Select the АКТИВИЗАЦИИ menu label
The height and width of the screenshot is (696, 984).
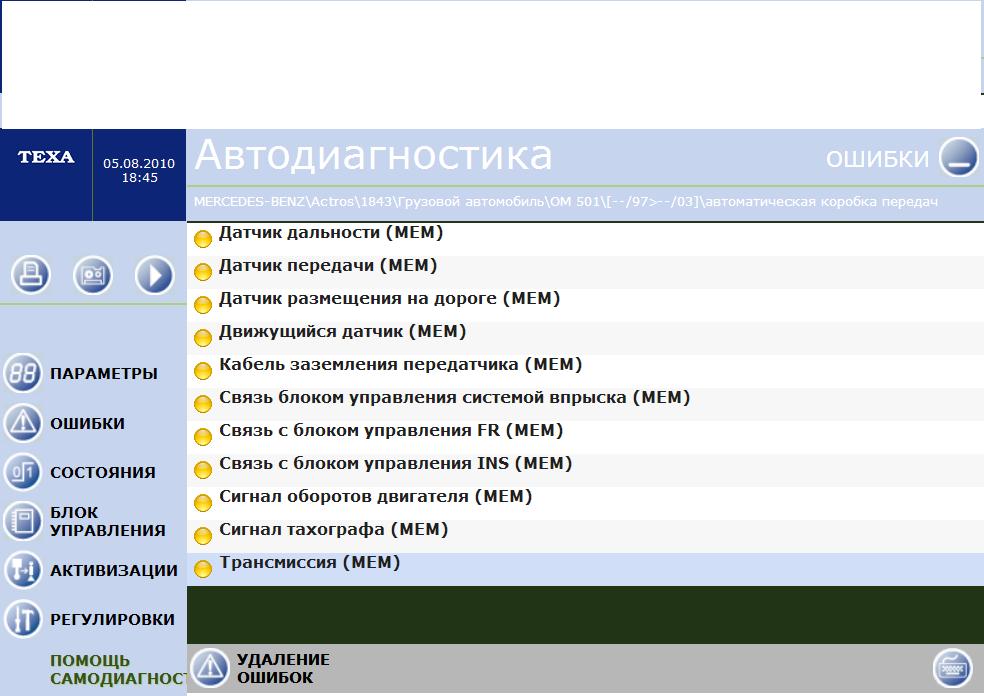tap(114, 570)
